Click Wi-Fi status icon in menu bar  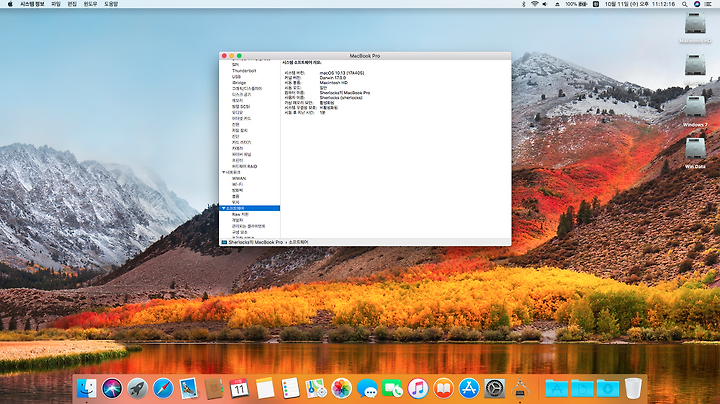pyautogui.click(x=534, y=4)
